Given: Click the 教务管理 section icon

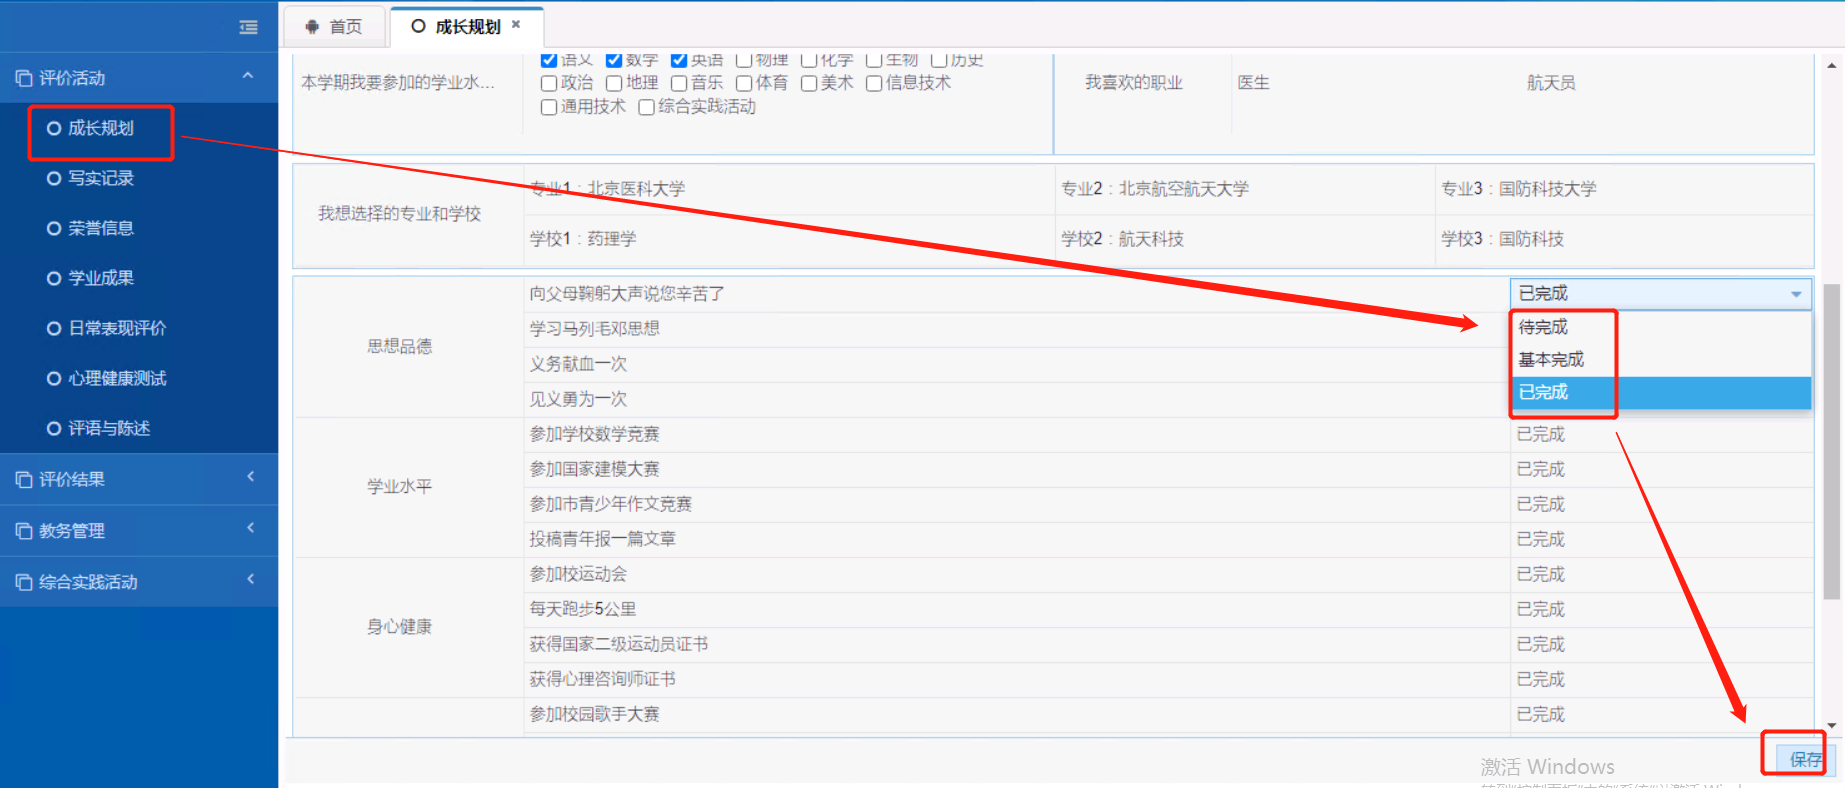Looking at the screenshot, I should (24, 531).
